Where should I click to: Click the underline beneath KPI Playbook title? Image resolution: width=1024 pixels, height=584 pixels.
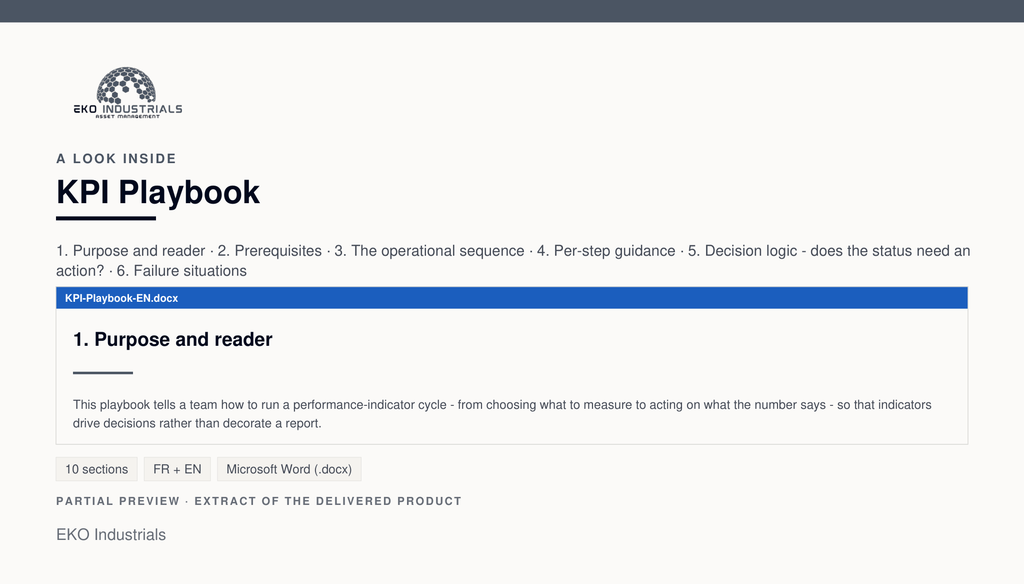click(106, 218)
